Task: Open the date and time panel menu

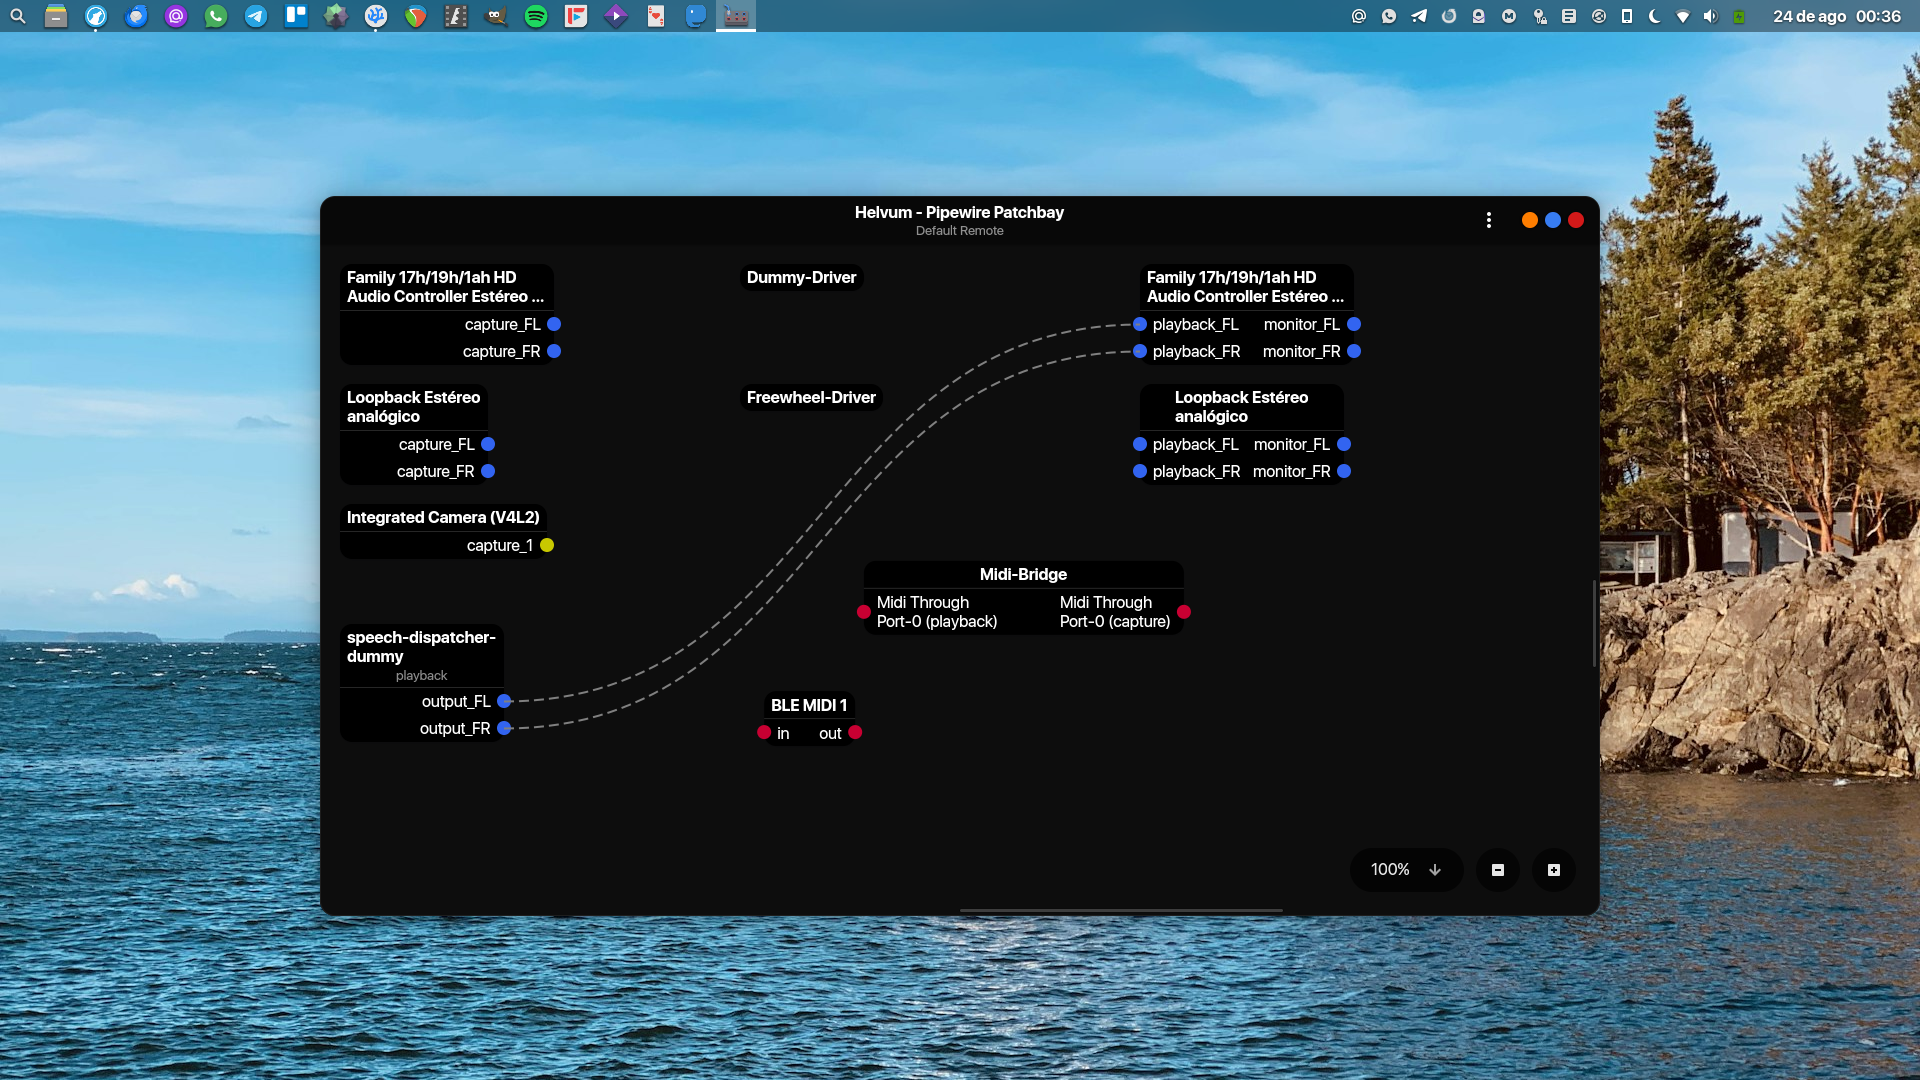Action: pyautogui.click(x=1836, y=16)
